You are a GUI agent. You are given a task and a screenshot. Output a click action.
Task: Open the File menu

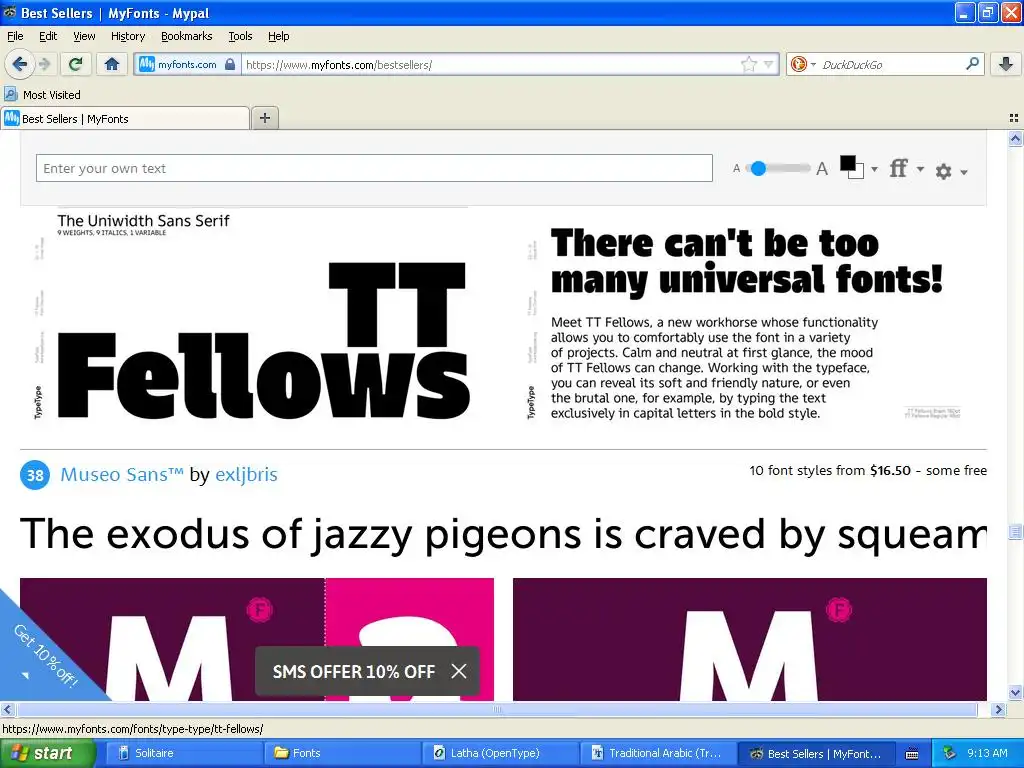15,36
